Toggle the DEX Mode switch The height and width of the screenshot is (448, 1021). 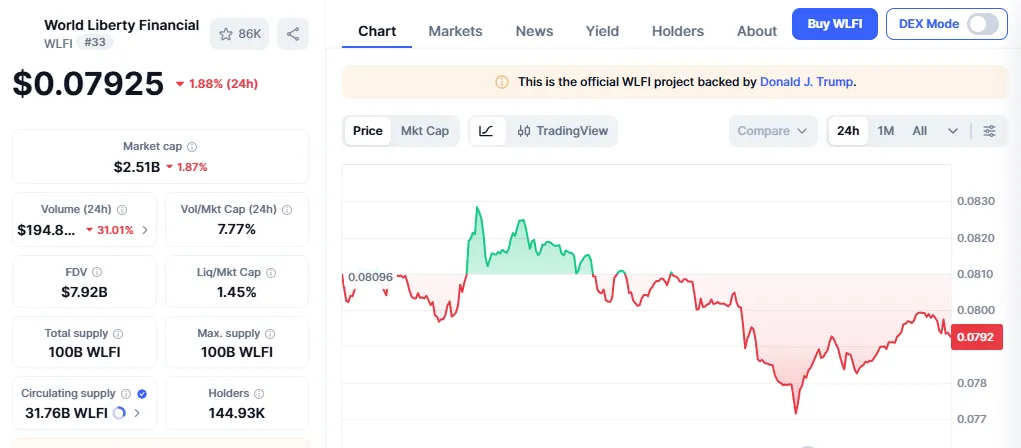982,24
